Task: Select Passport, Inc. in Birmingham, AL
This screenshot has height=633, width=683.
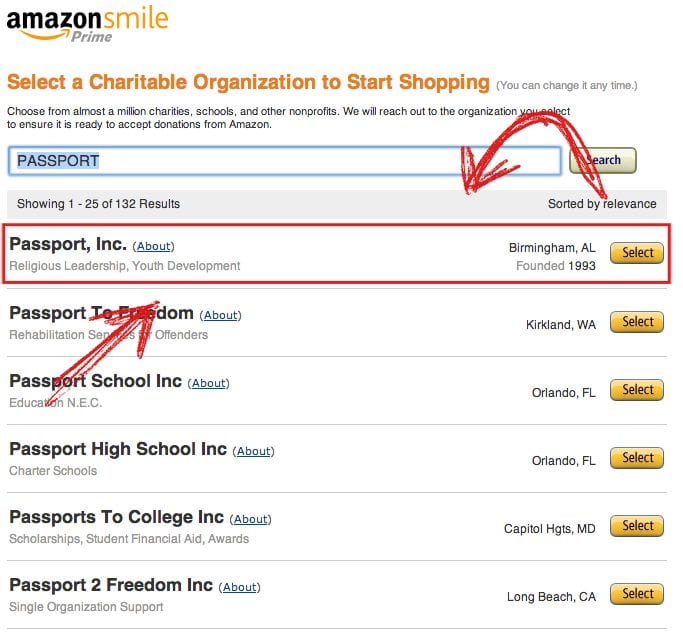Action: point(637,253)
